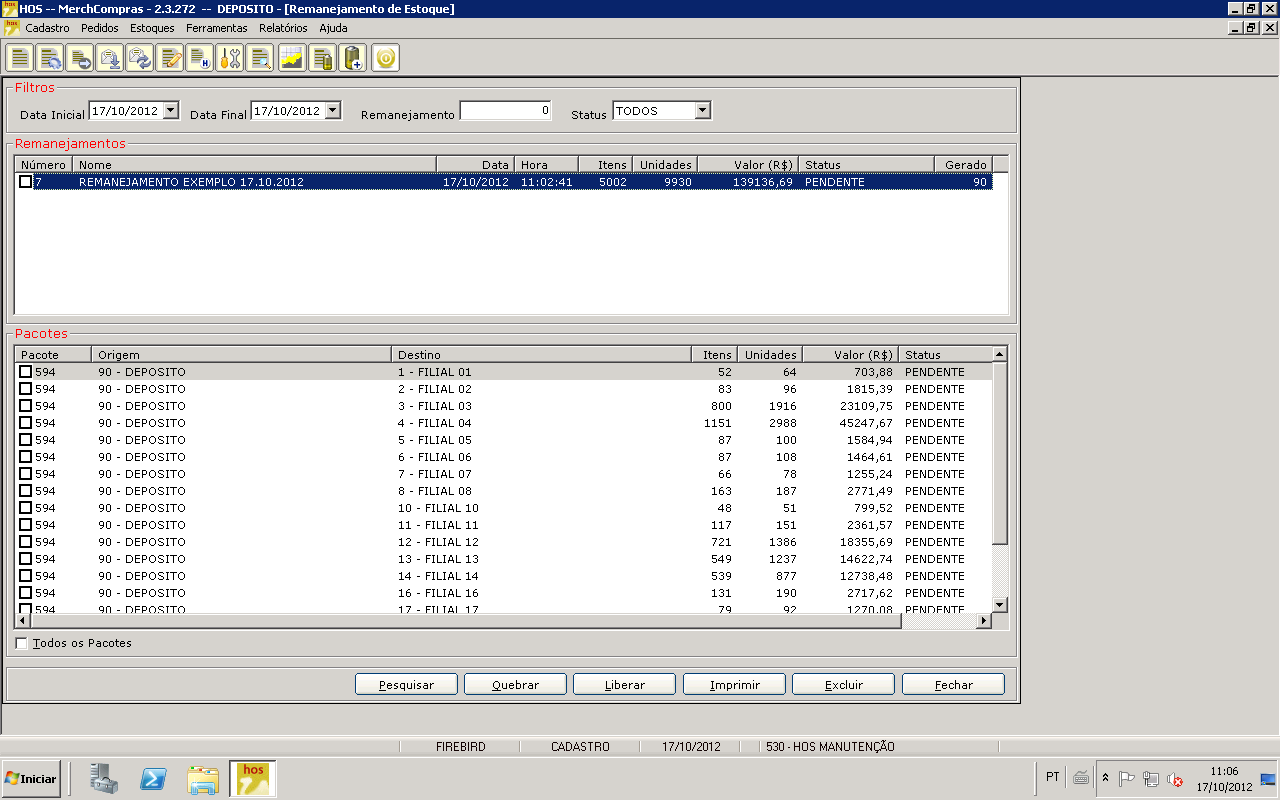Open the yellow chart graph icon
This screenshot has width=1280, height=800.
291,59
